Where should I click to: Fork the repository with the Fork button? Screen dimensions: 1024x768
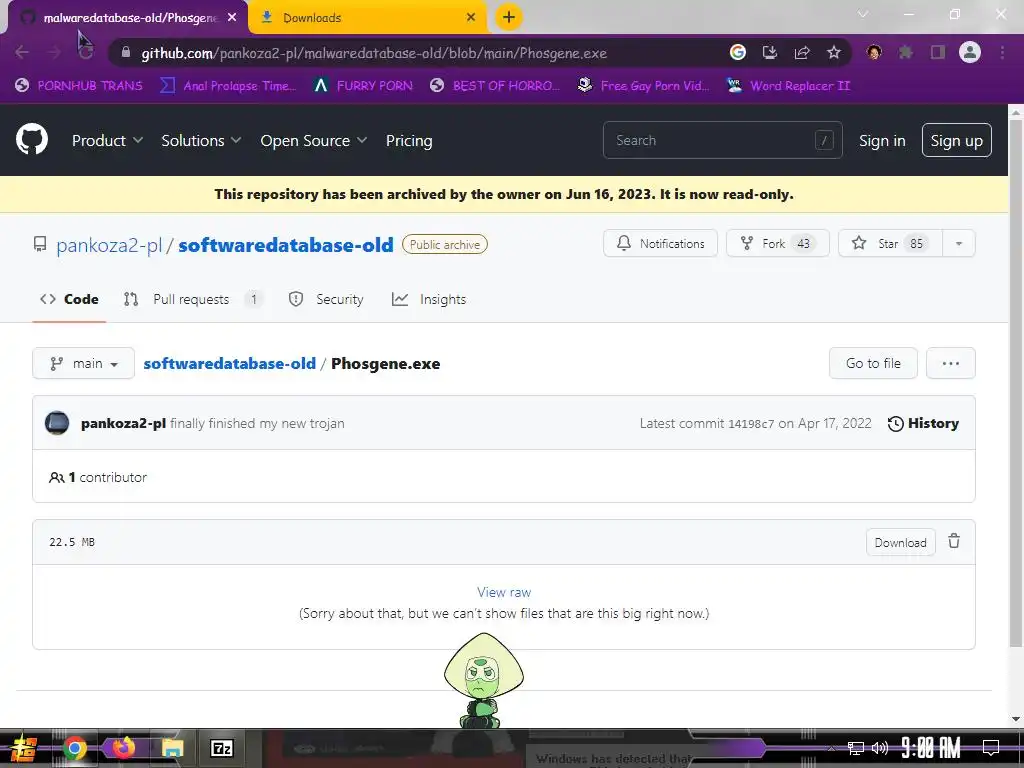(x=777, y=244)
